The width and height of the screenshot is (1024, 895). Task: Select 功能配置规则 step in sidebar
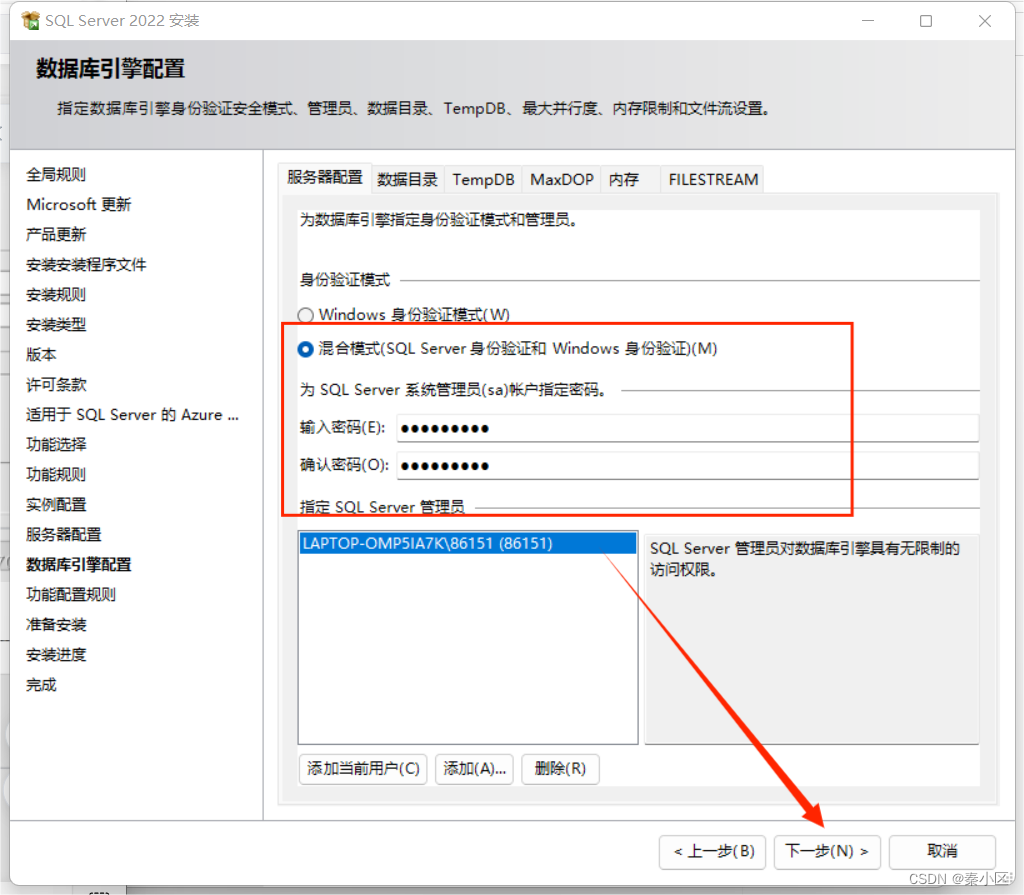[x=71, y=595]
